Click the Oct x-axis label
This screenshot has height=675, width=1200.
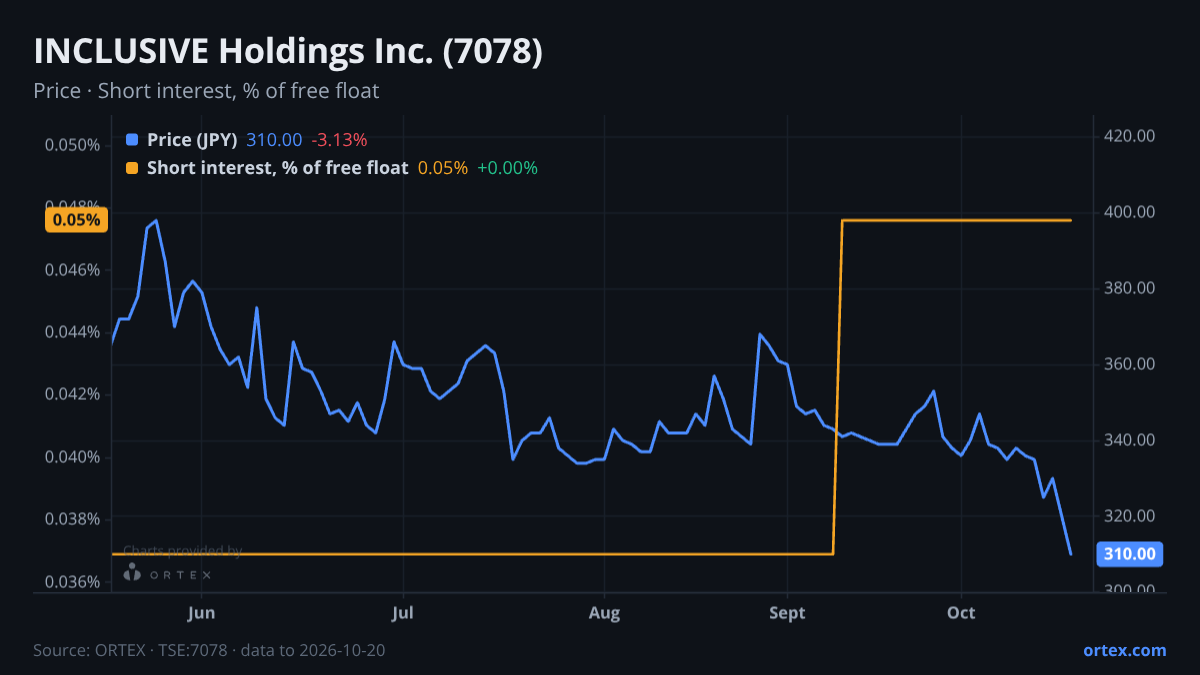pos(961,612)
